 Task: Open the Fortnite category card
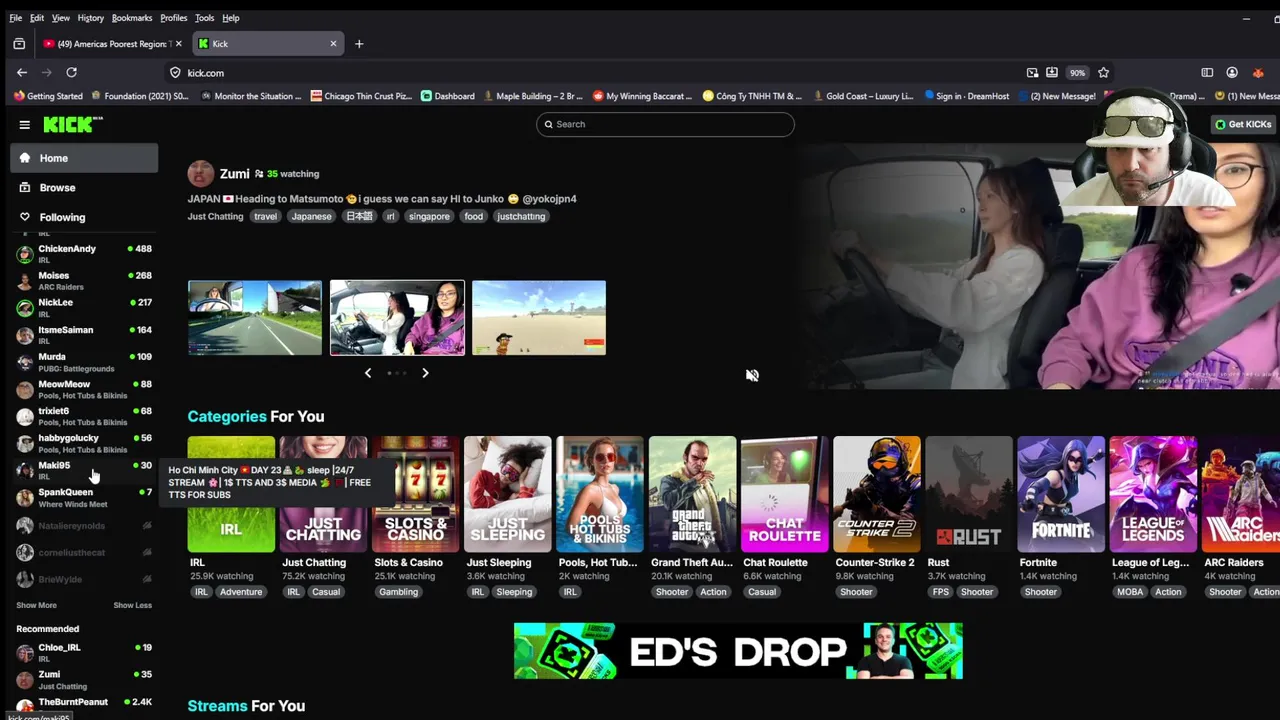tap(1061, 494)
